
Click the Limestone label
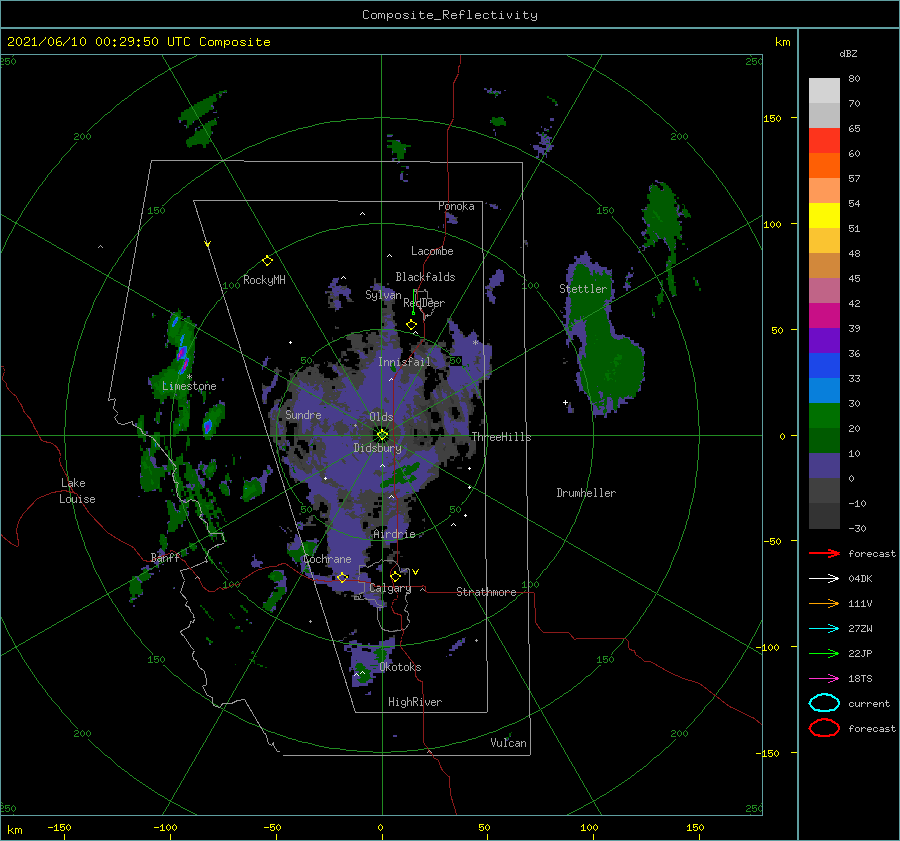click(x=189, y=386)
